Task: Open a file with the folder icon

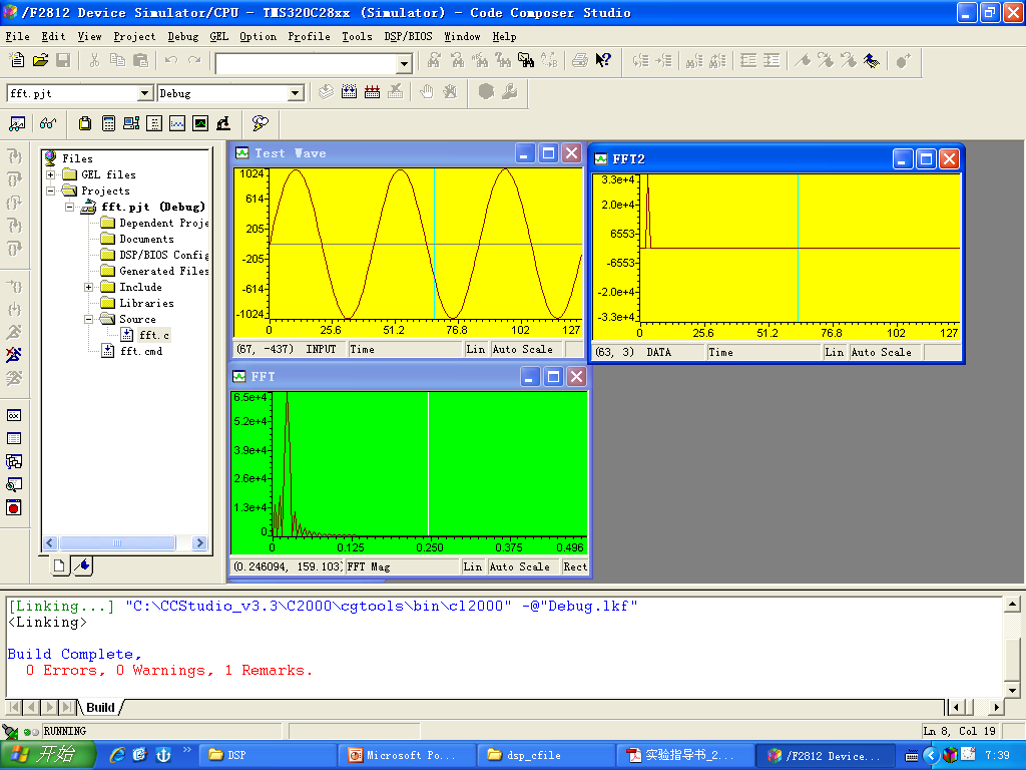Action: click(x=41, y=61)
